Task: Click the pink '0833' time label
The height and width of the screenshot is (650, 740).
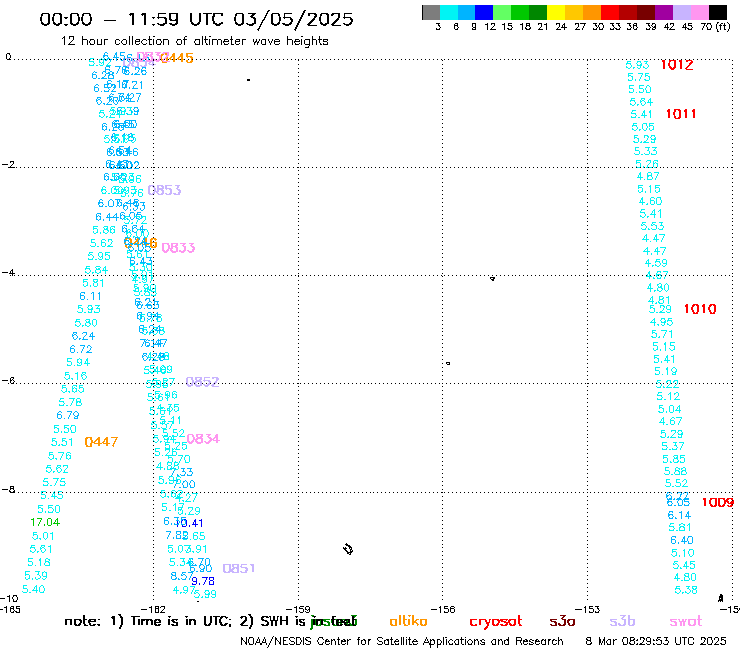Action: [x=178, y=248]
